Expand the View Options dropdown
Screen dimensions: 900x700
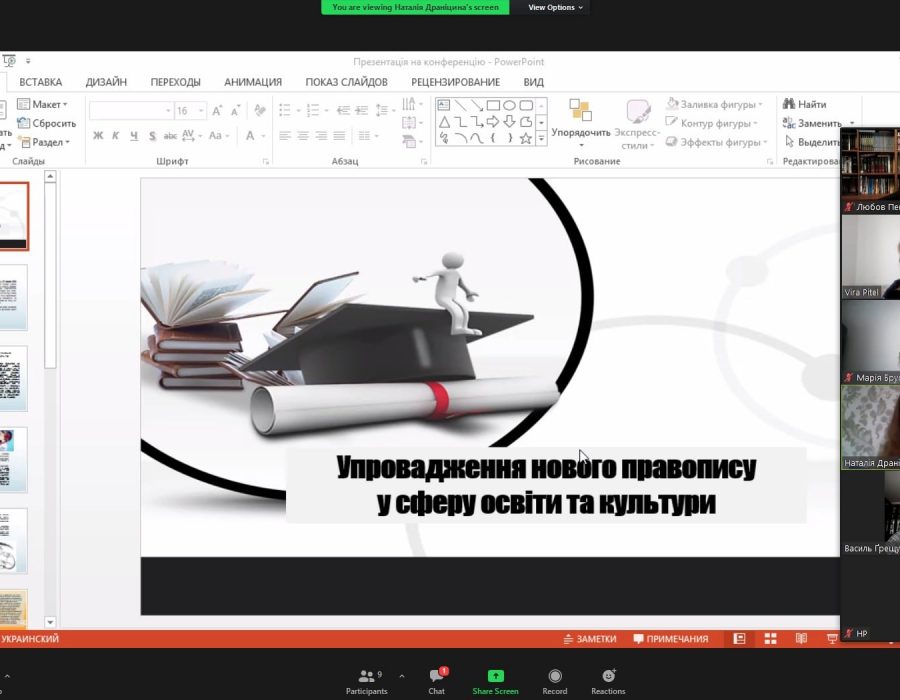click(x=555, y=7)
